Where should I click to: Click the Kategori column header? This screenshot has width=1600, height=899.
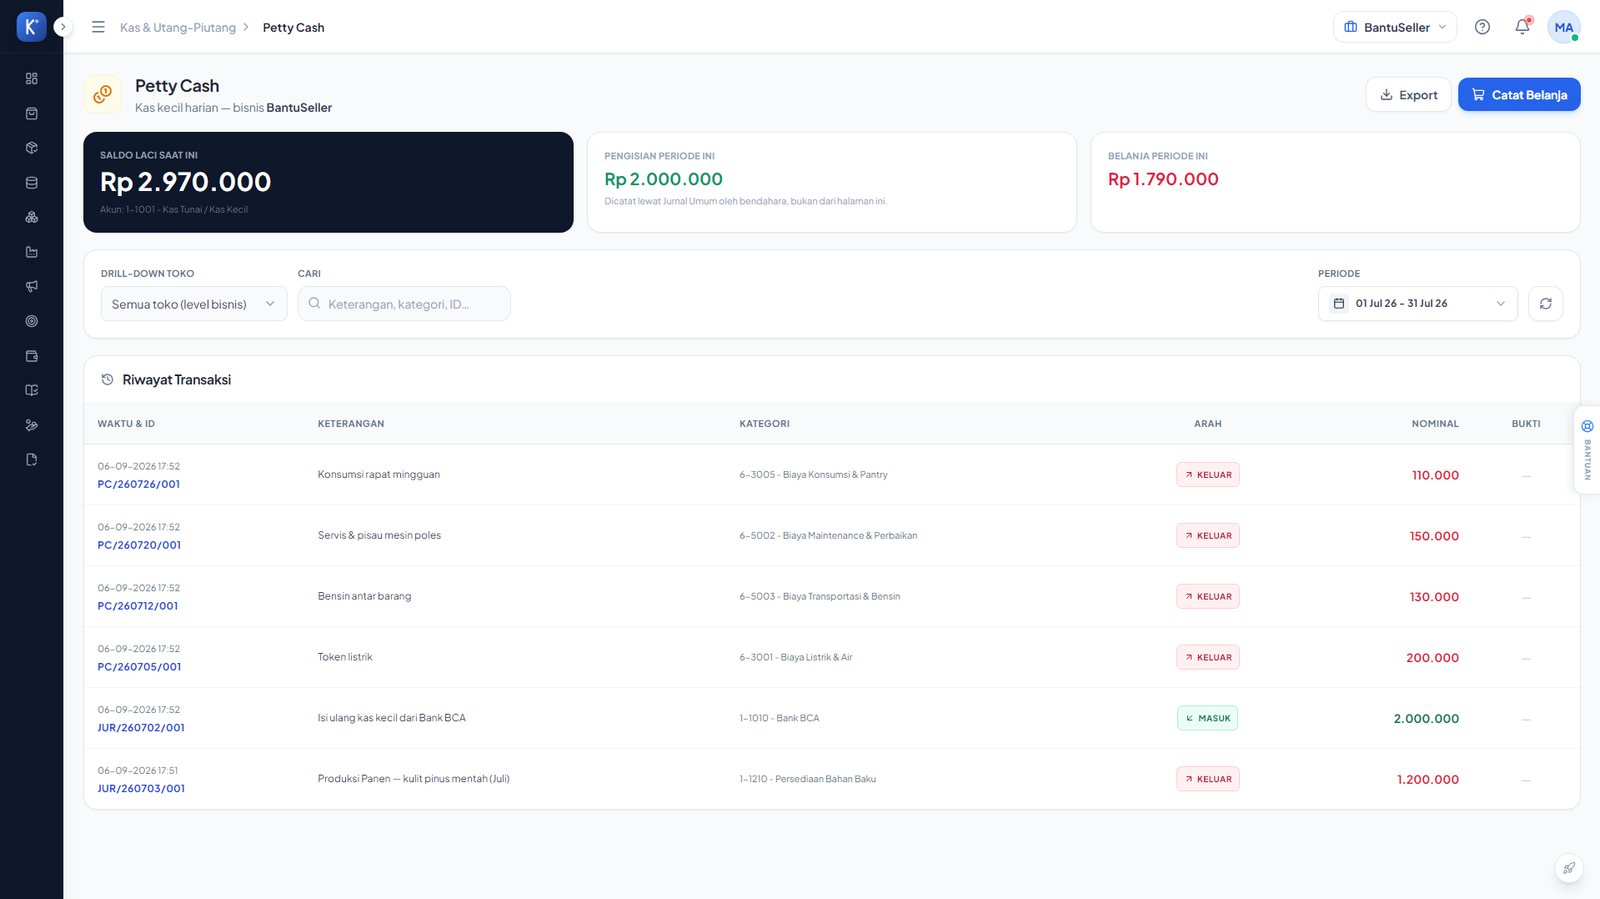coord(764,424)
